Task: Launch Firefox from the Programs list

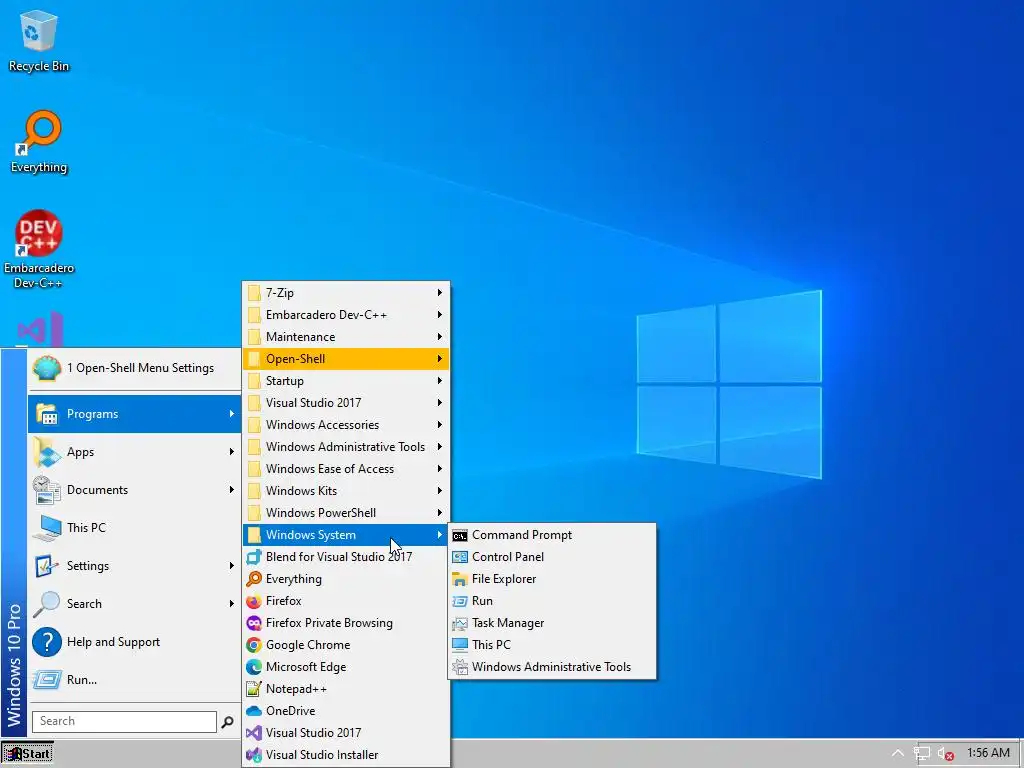Action: click(346, 601)
